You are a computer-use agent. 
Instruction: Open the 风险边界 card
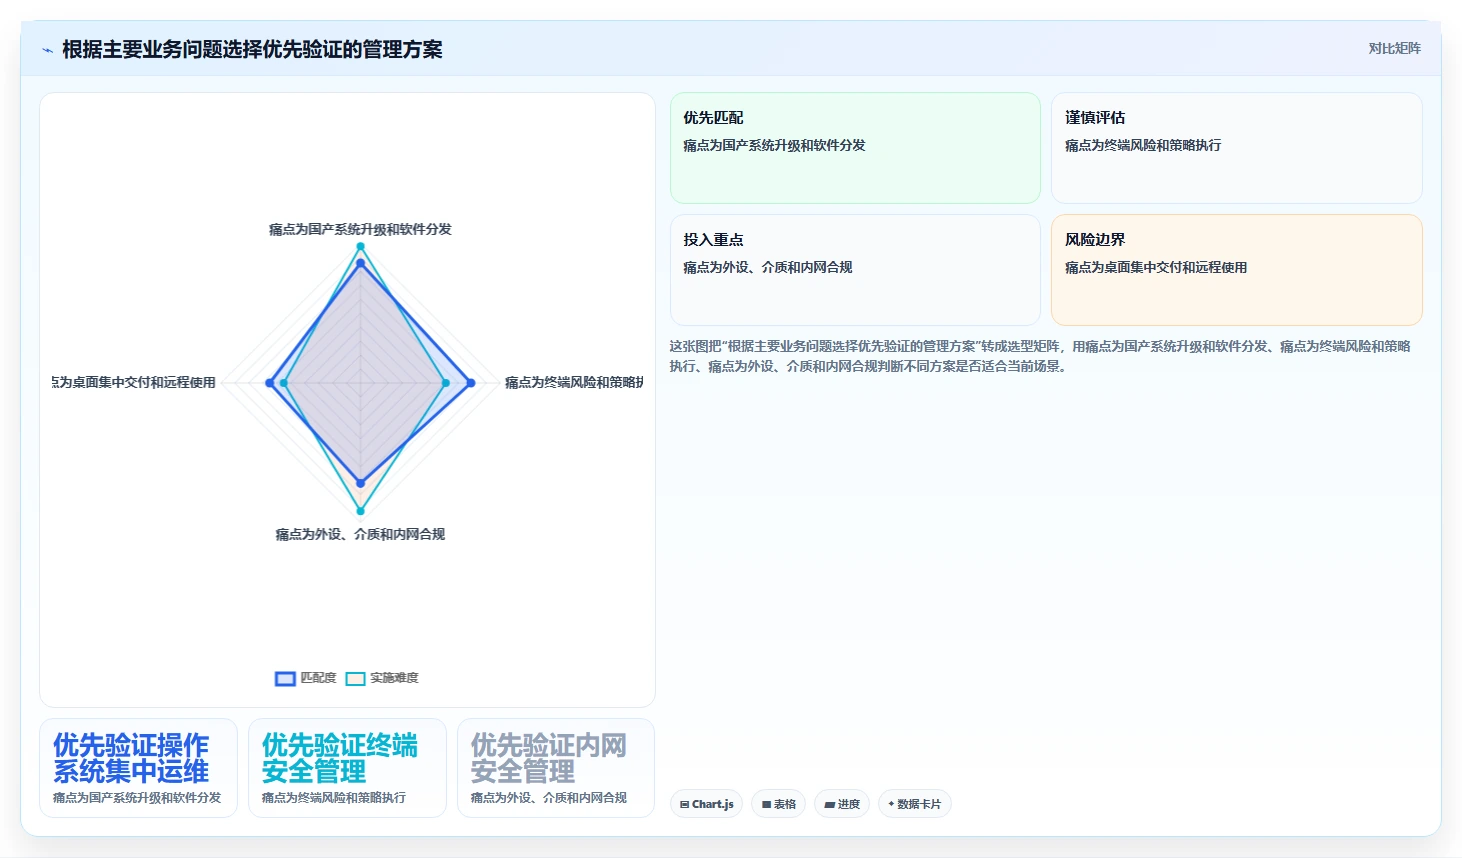click(1236, 270)
